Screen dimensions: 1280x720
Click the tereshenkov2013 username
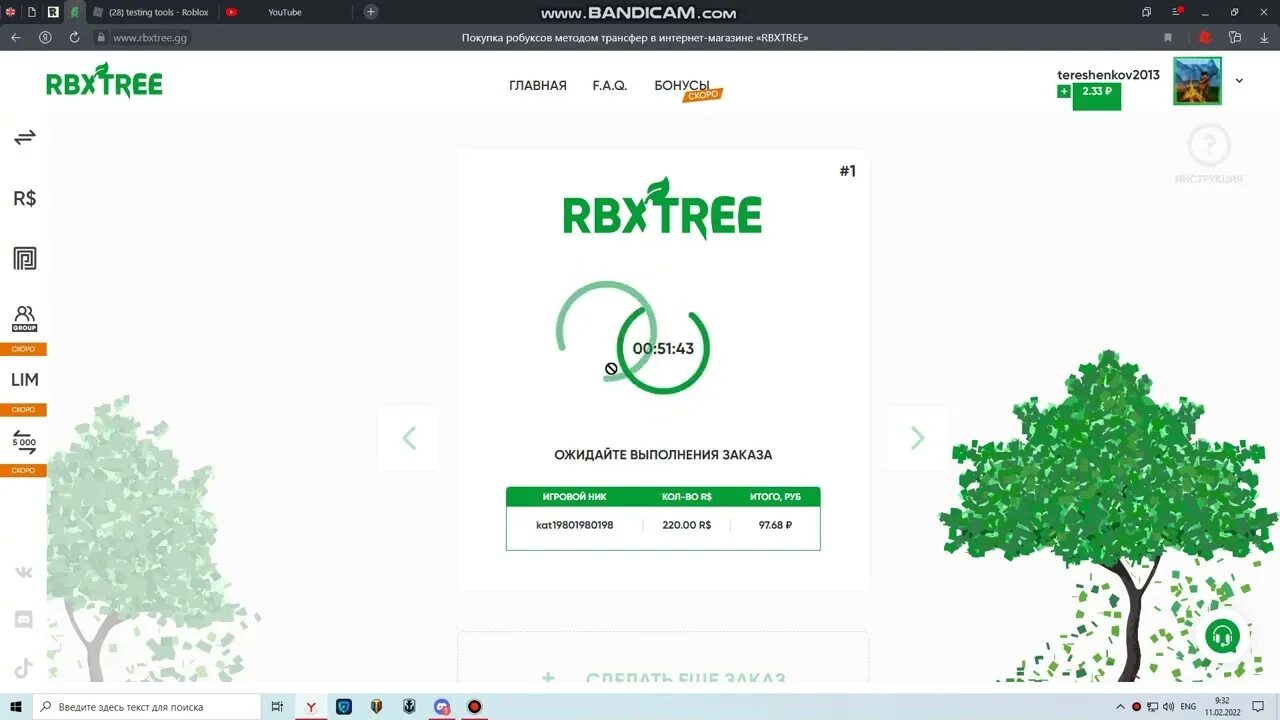[x=1109, y=75]
